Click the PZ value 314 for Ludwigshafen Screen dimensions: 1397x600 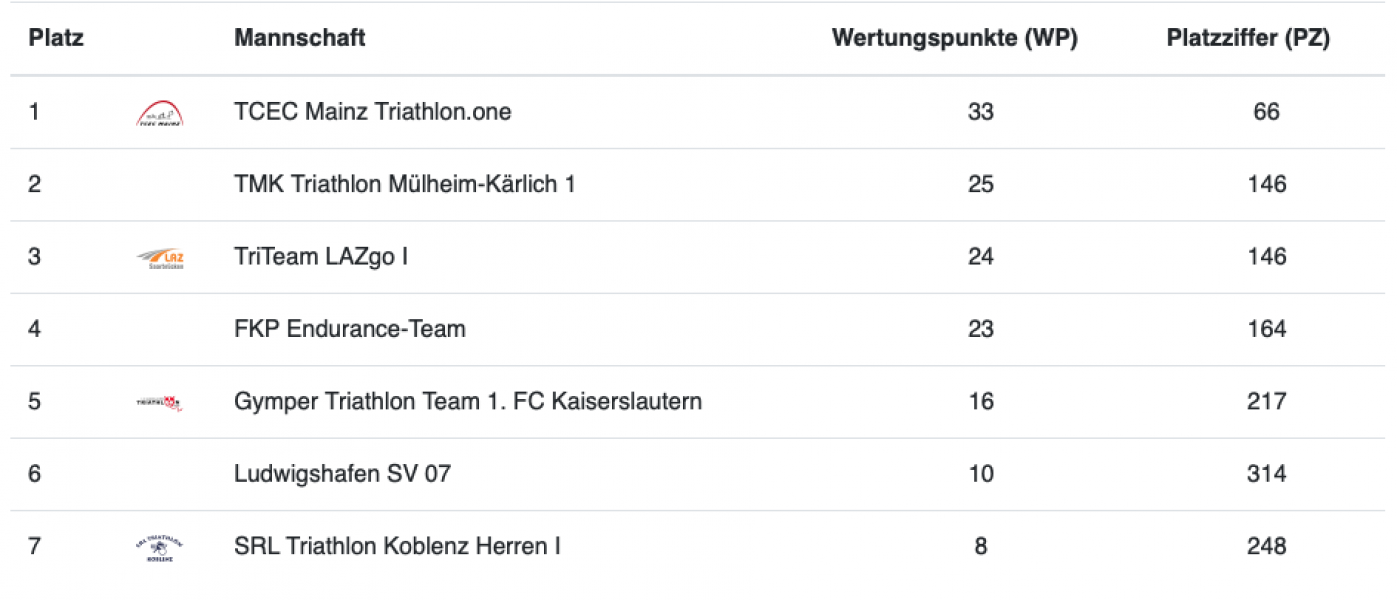[1267, 474]
